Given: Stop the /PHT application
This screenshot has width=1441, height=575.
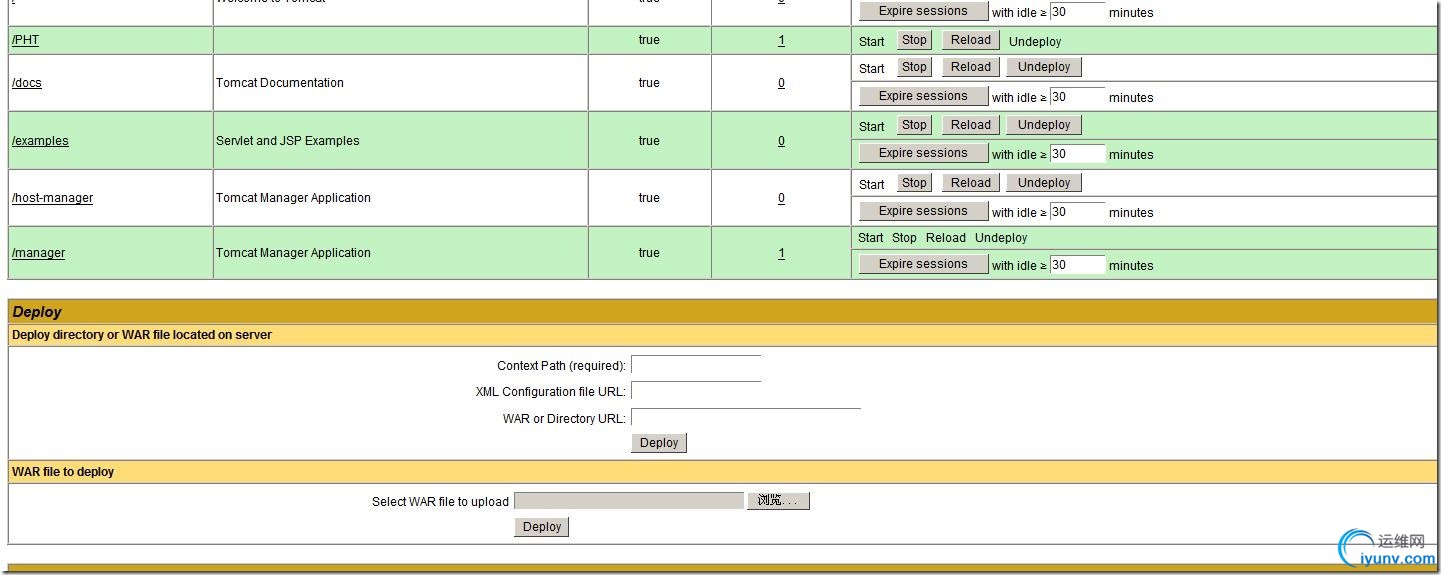Looking at the screenshot, I should point(914,40).
